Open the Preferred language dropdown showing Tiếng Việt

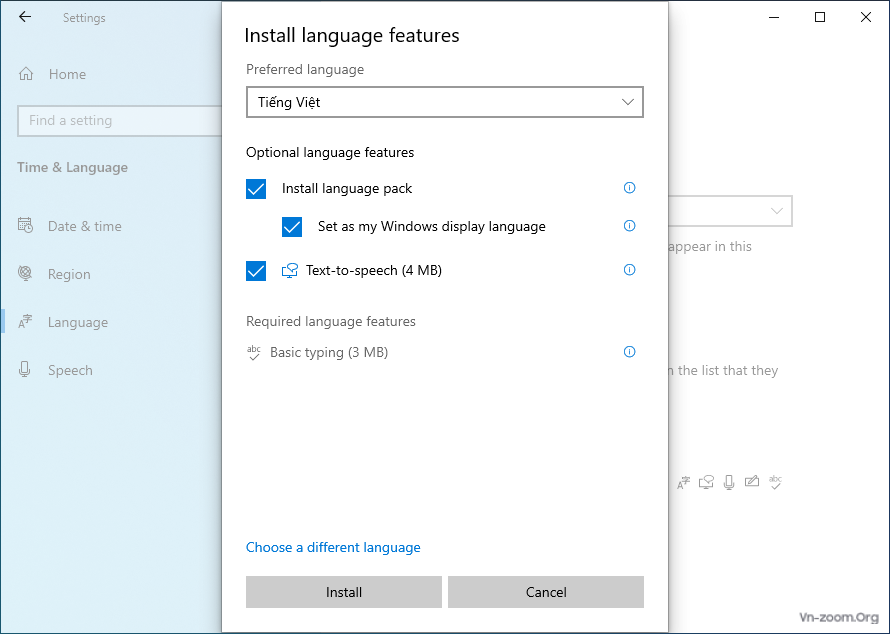(x=445, y=102)
